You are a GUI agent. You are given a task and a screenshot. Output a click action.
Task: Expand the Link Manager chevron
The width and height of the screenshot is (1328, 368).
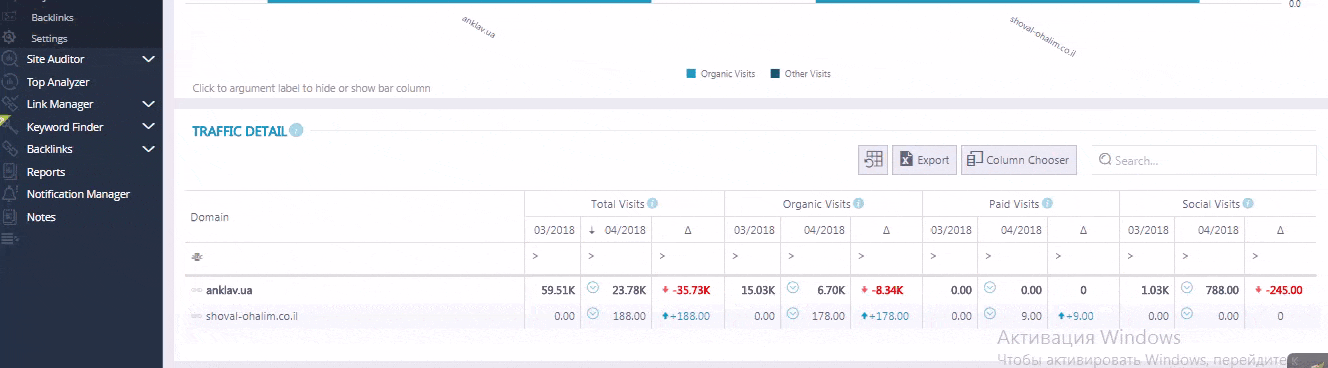point(148,104)
